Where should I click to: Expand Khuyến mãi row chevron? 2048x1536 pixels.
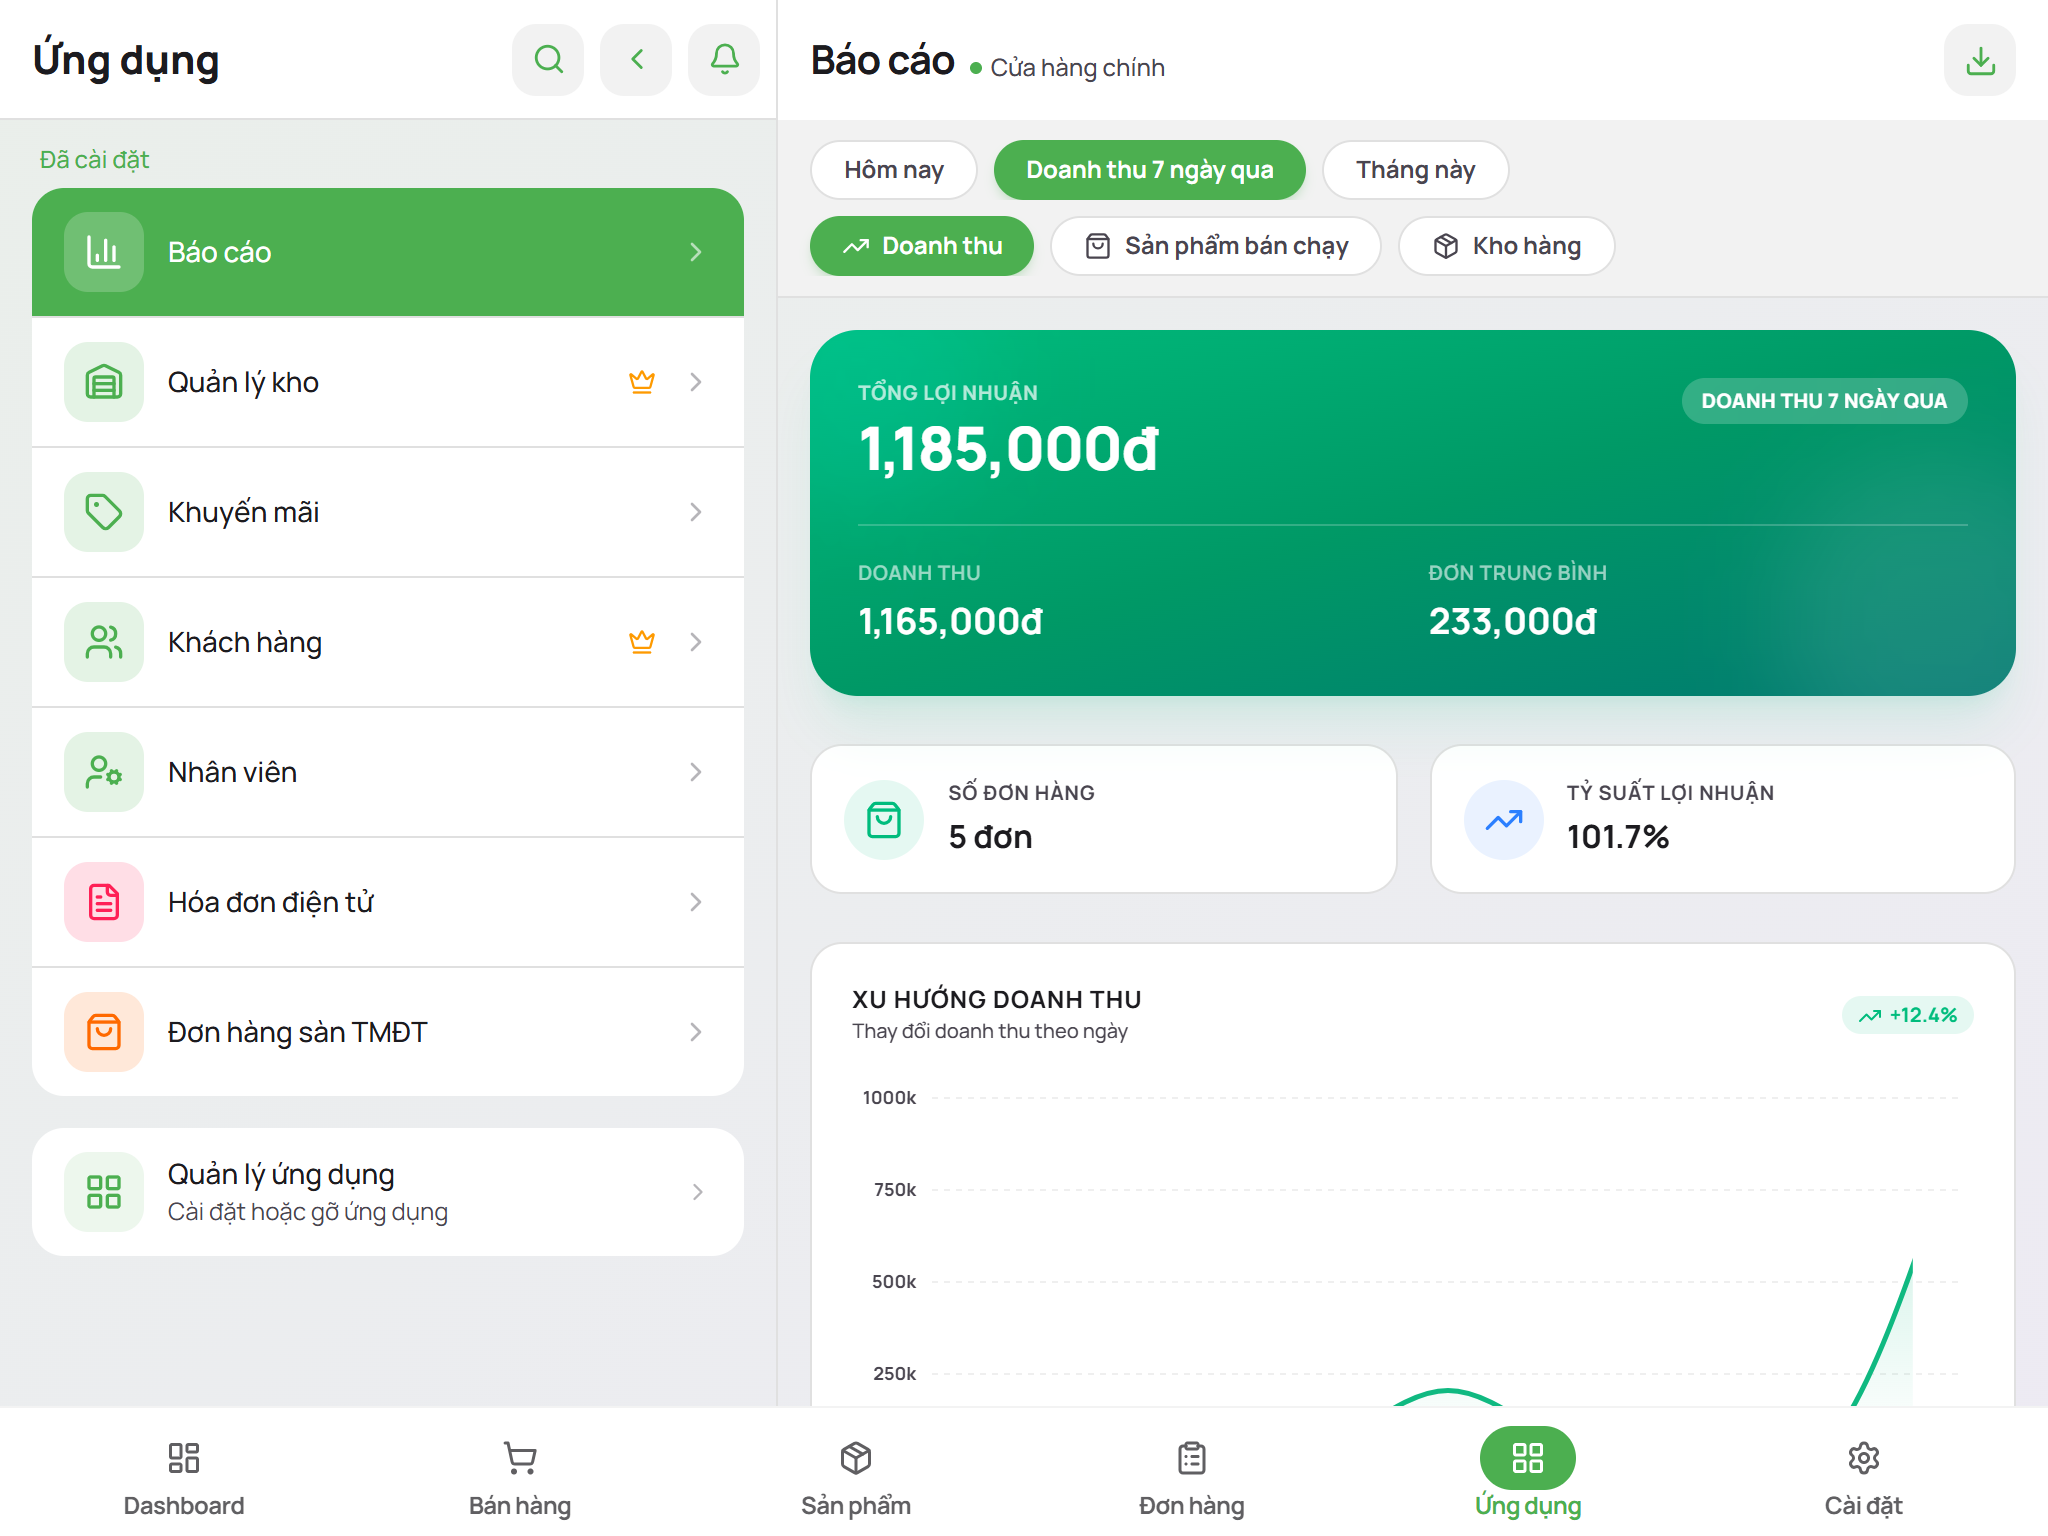tap(696, 512)
